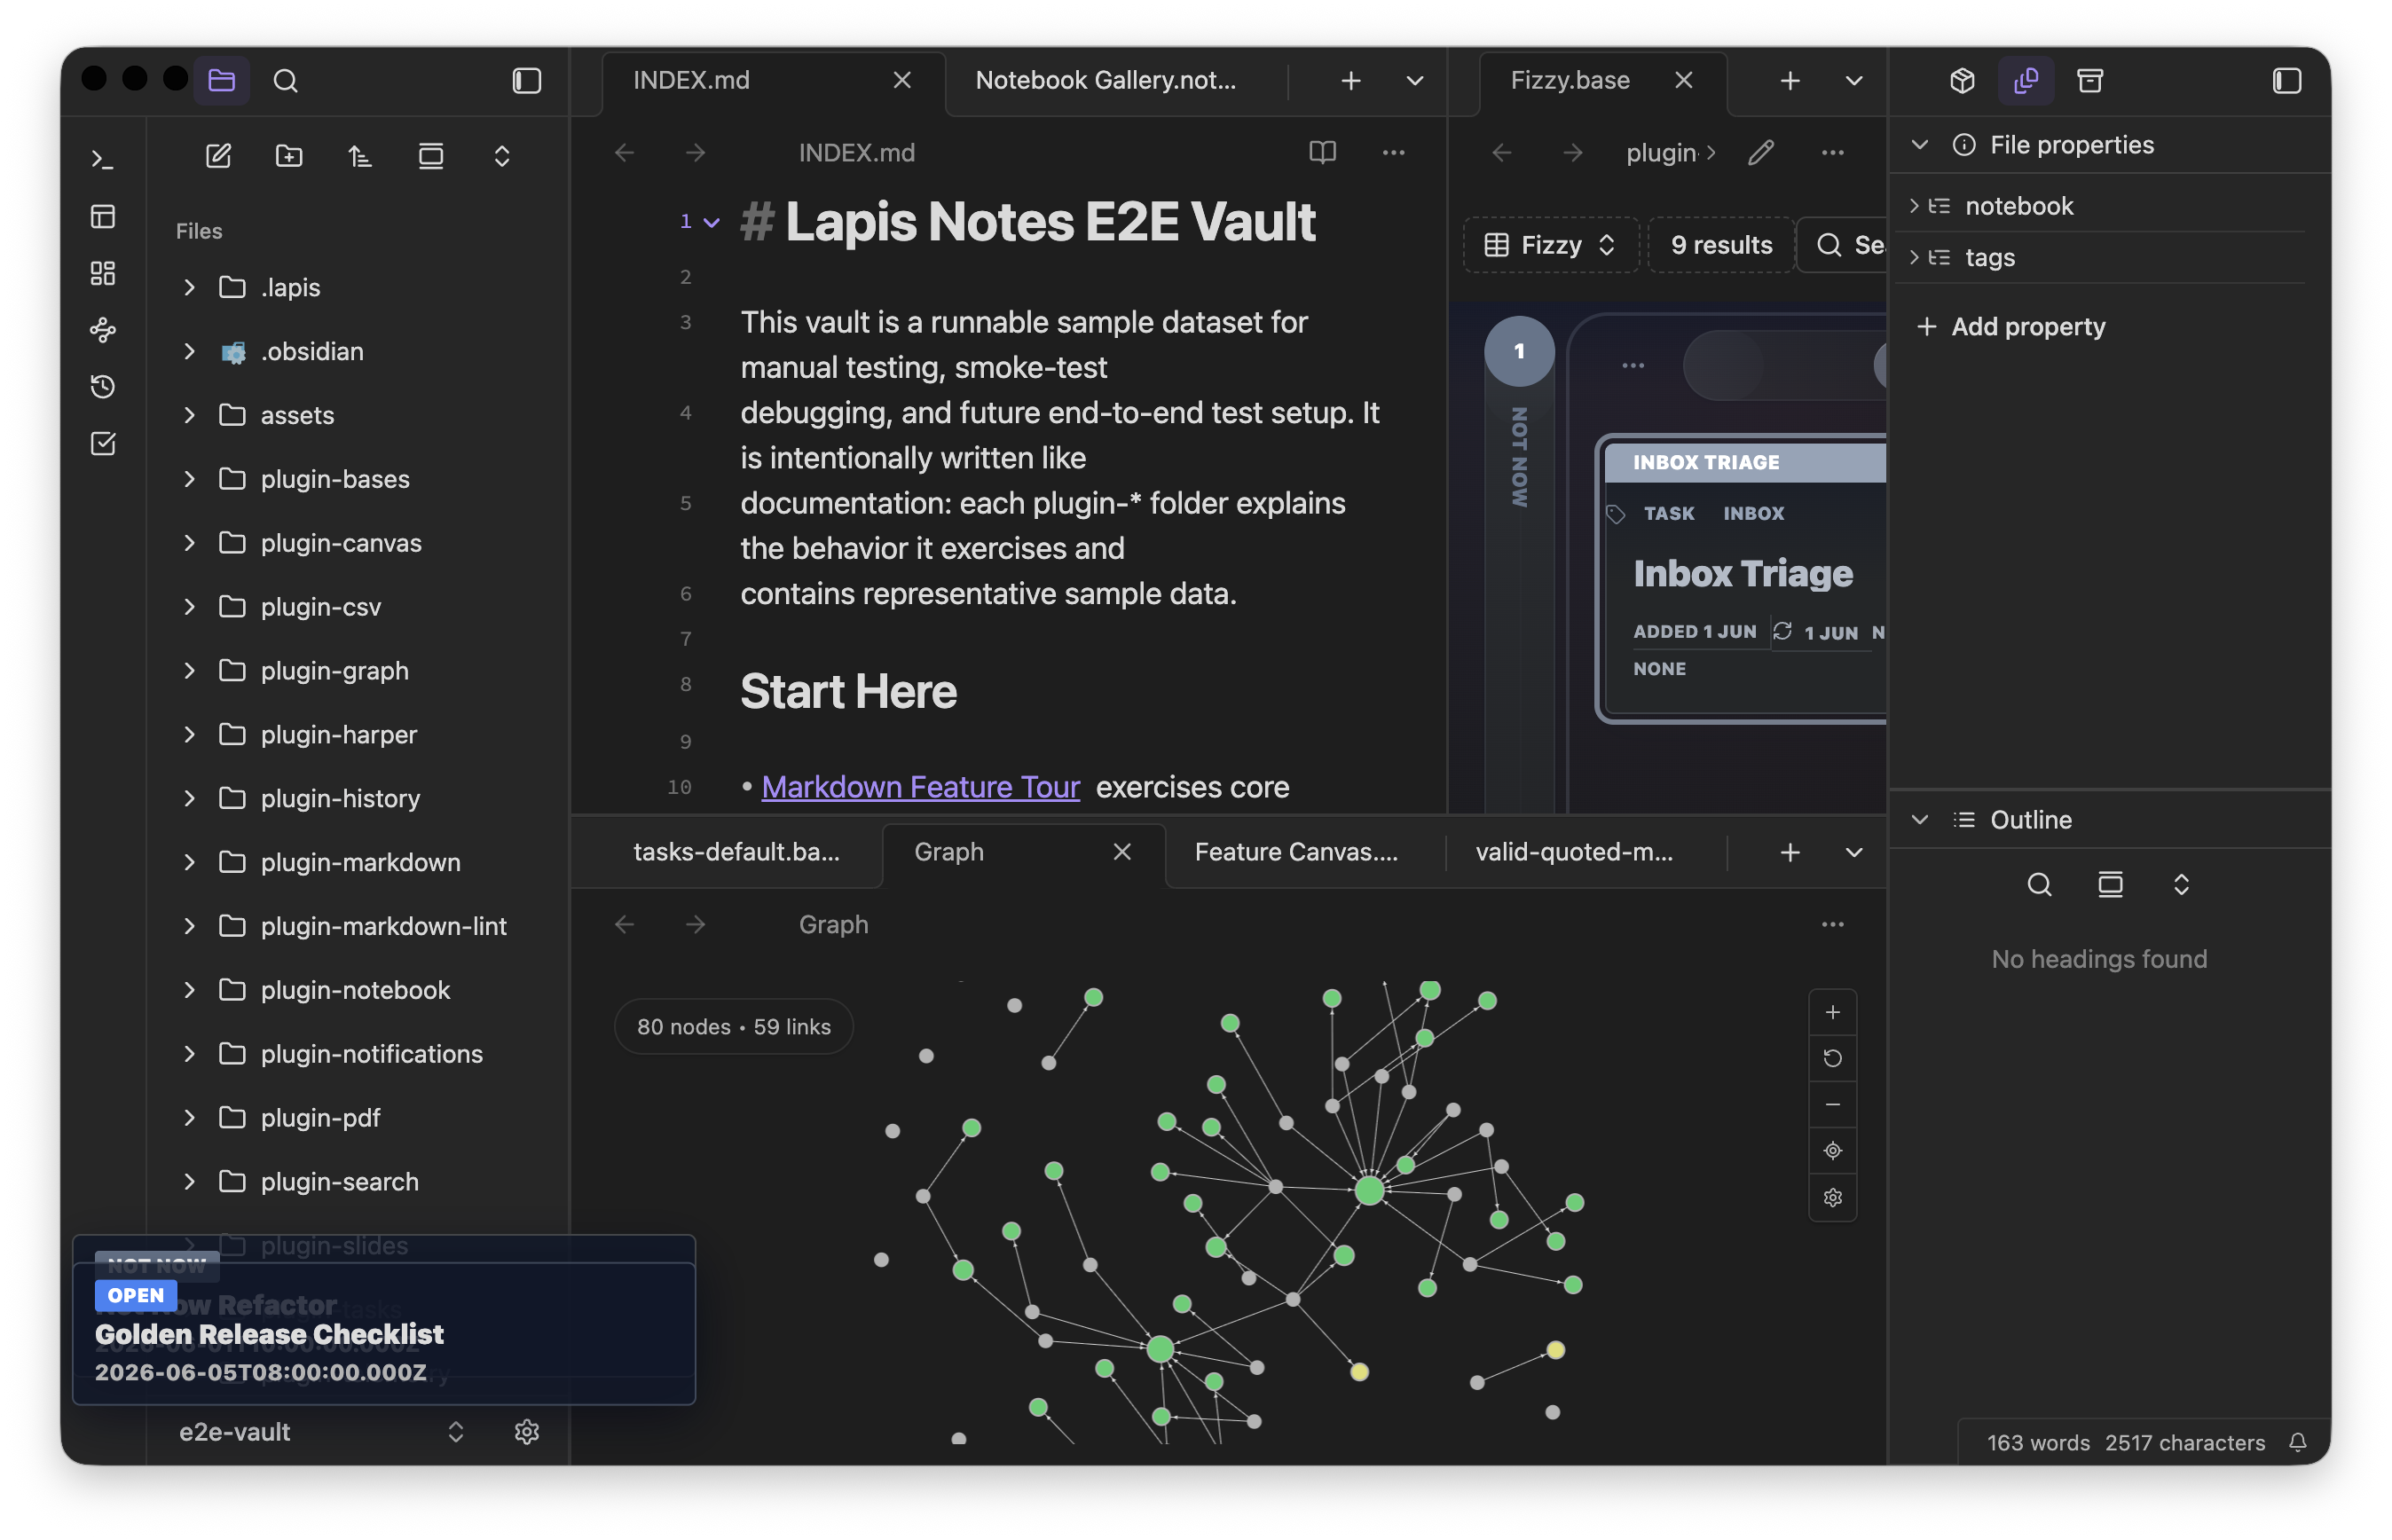Screen dimensions: 2392x1540
Task: Collapse the File properties section
Action: pos(1920,145)
